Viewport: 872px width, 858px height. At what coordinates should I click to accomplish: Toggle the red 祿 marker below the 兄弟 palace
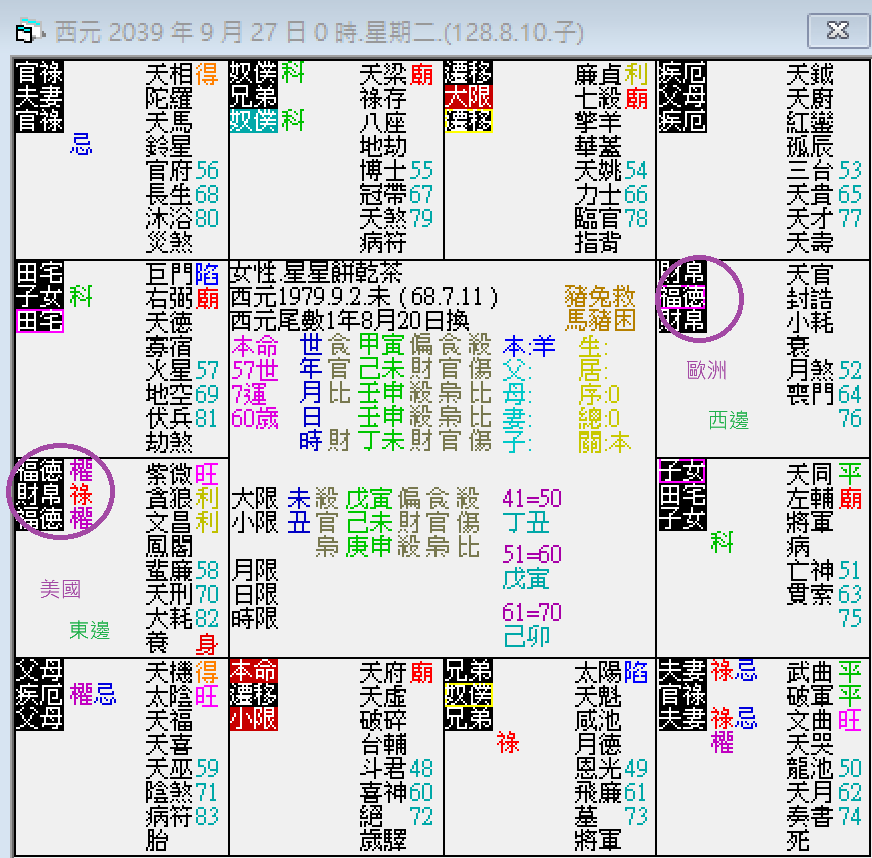click(509, 744)
